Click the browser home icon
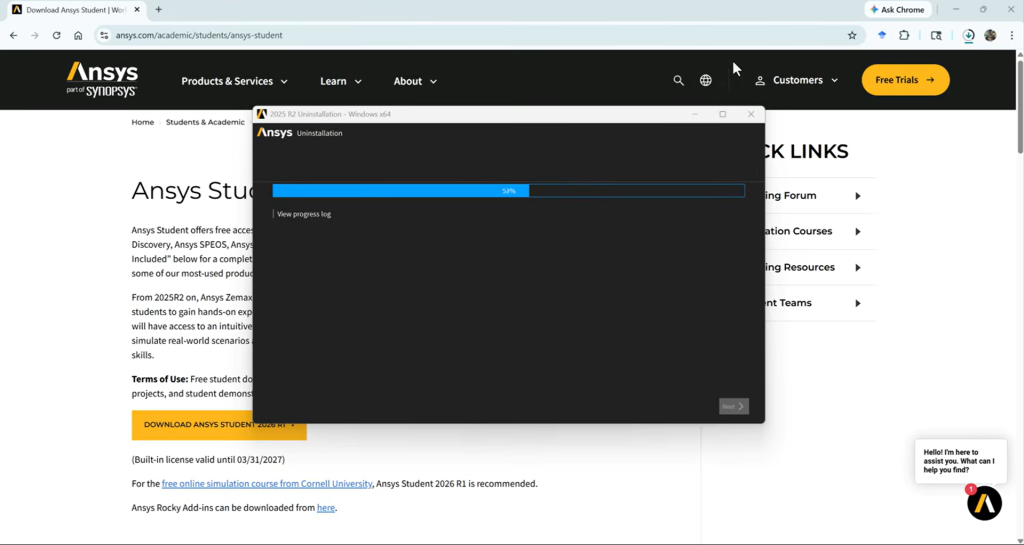 [78, 35]
